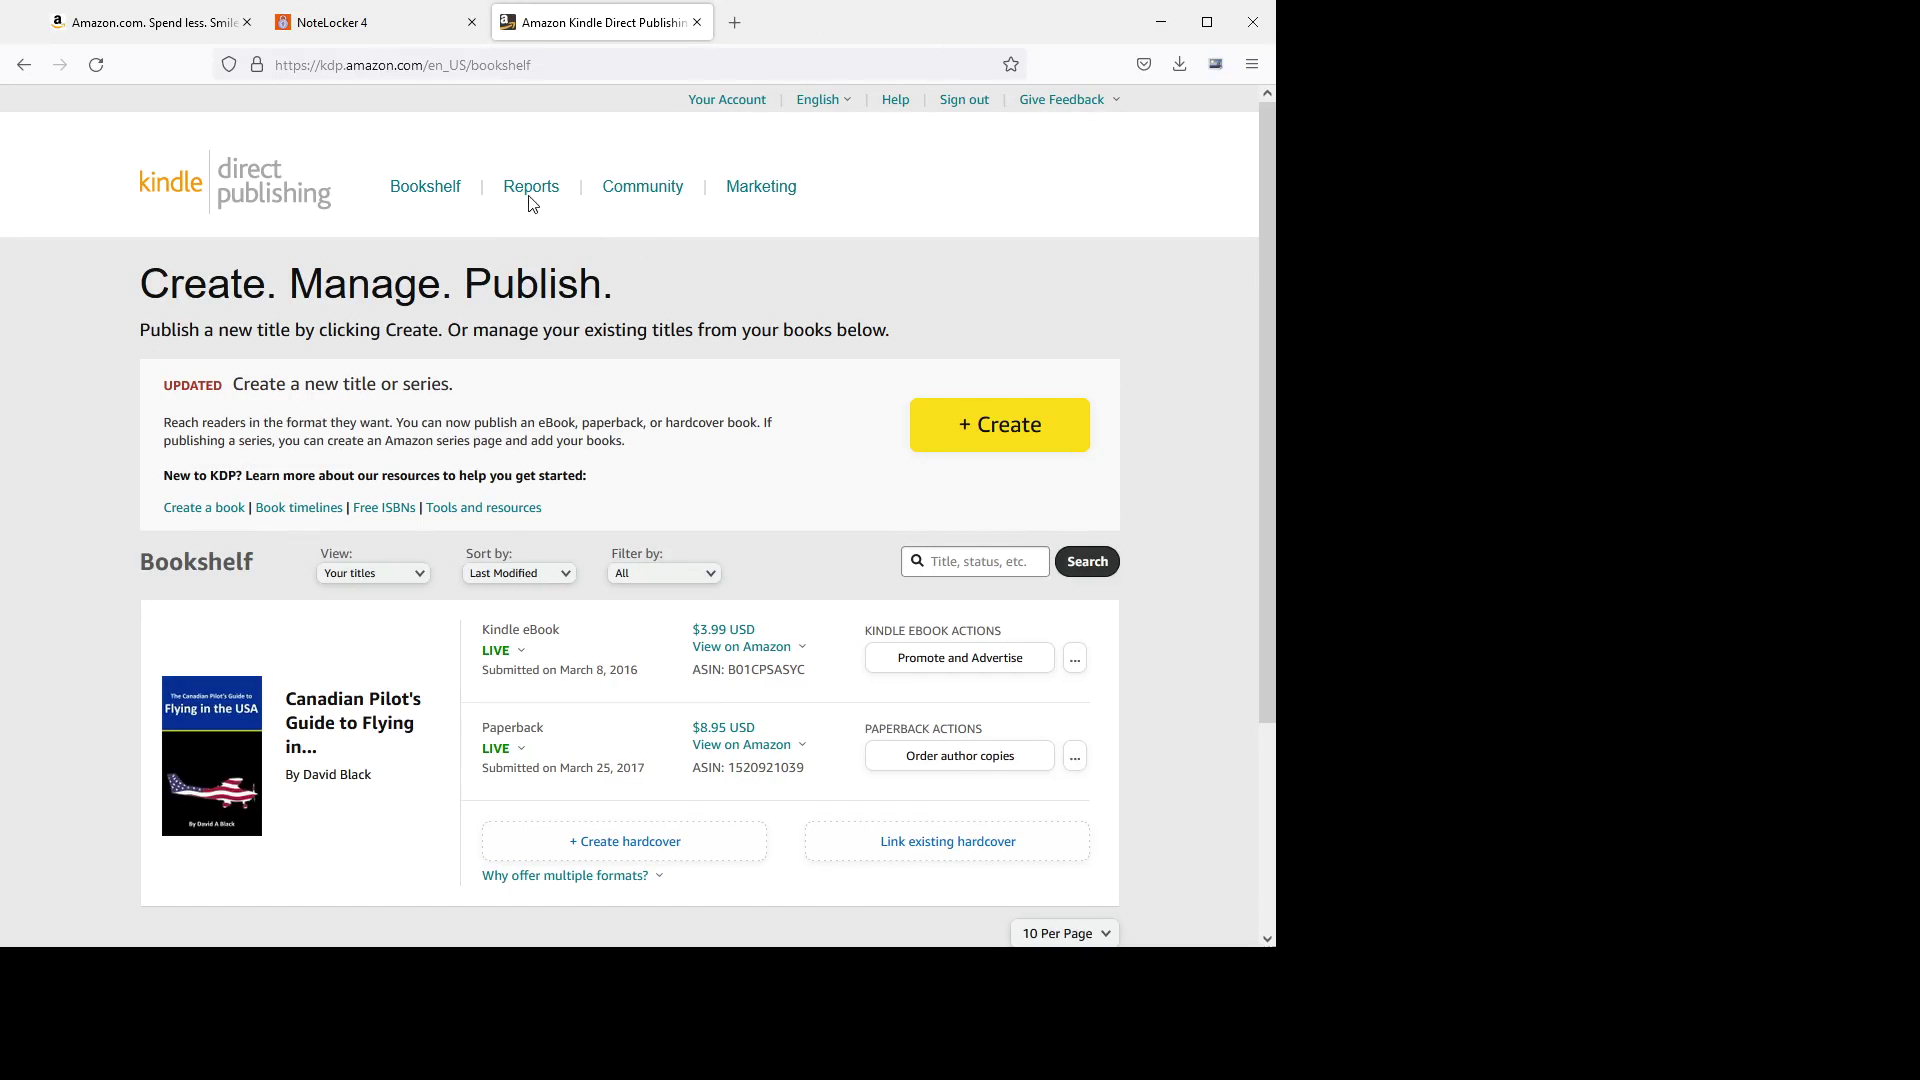
Task: Reload the page with refresh icon
Action: 96,65
